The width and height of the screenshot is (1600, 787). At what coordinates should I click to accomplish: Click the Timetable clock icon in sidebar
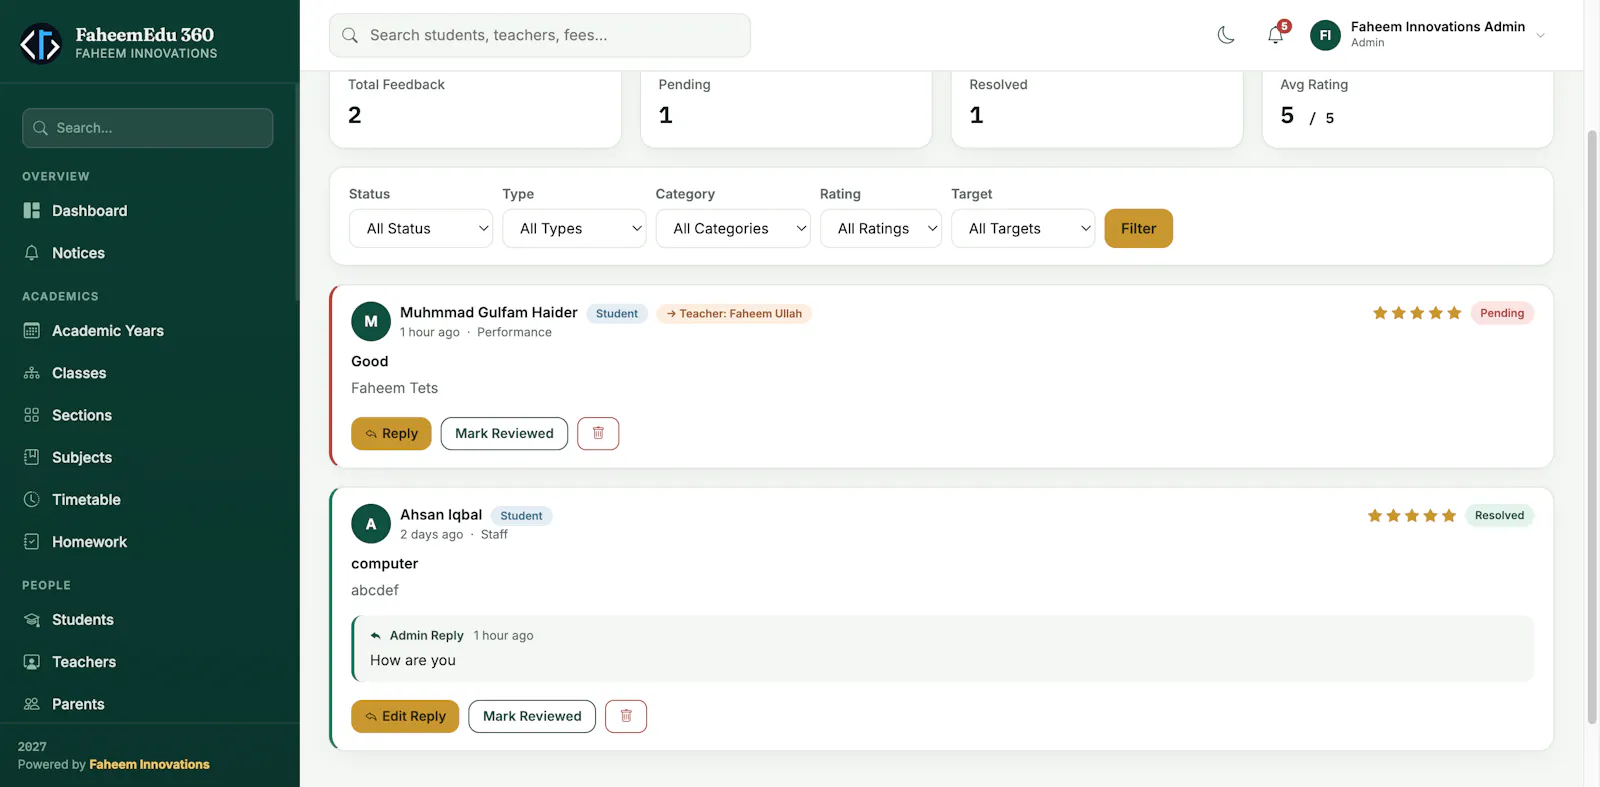point(32,499)
